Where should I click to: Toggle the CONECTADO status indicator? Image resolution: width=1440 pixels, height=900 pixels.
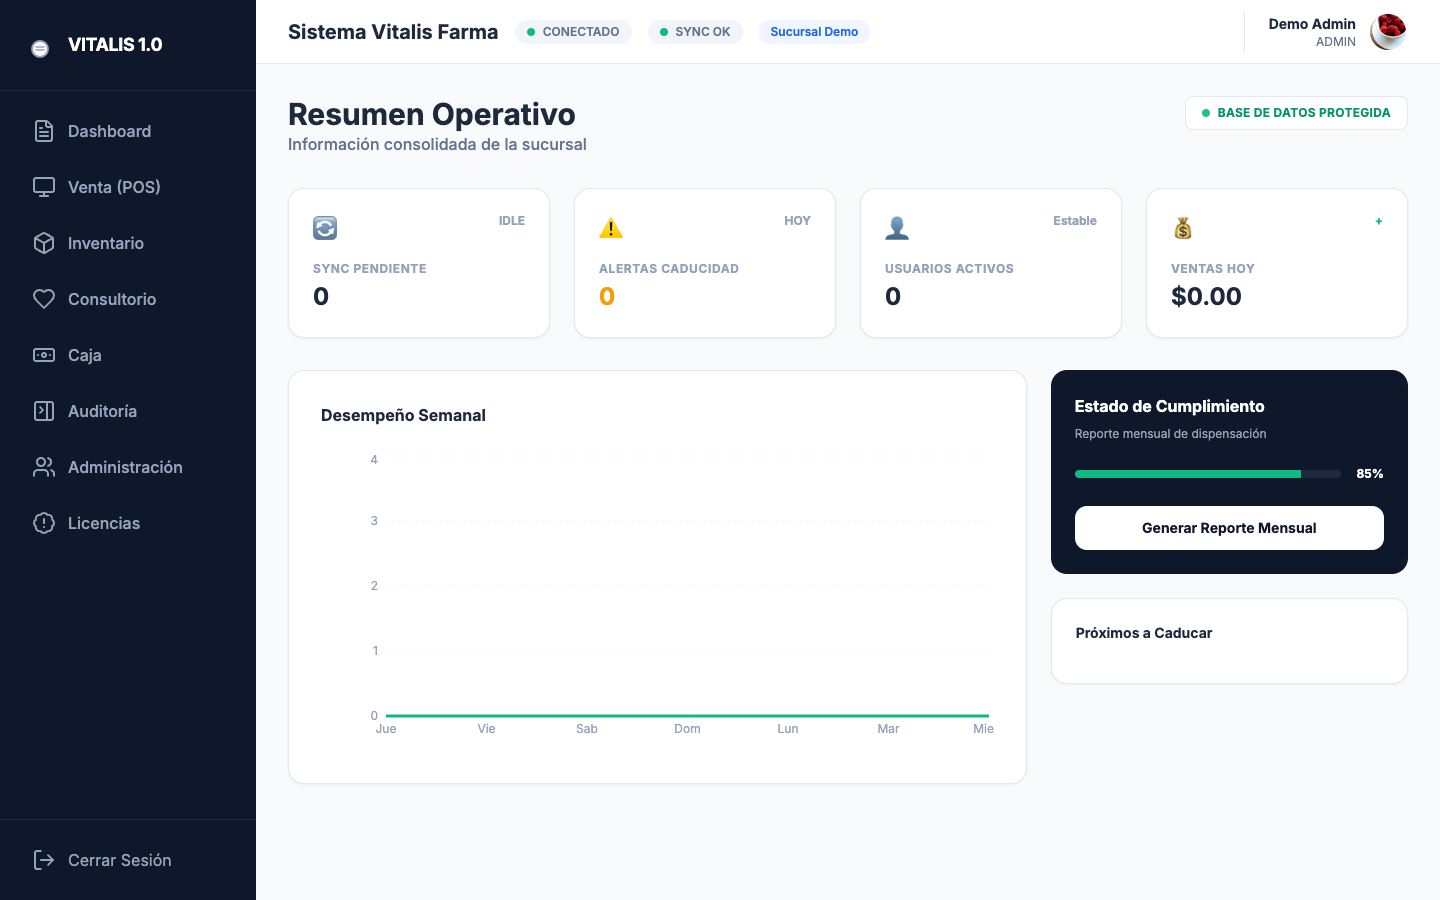pos(573,31)
